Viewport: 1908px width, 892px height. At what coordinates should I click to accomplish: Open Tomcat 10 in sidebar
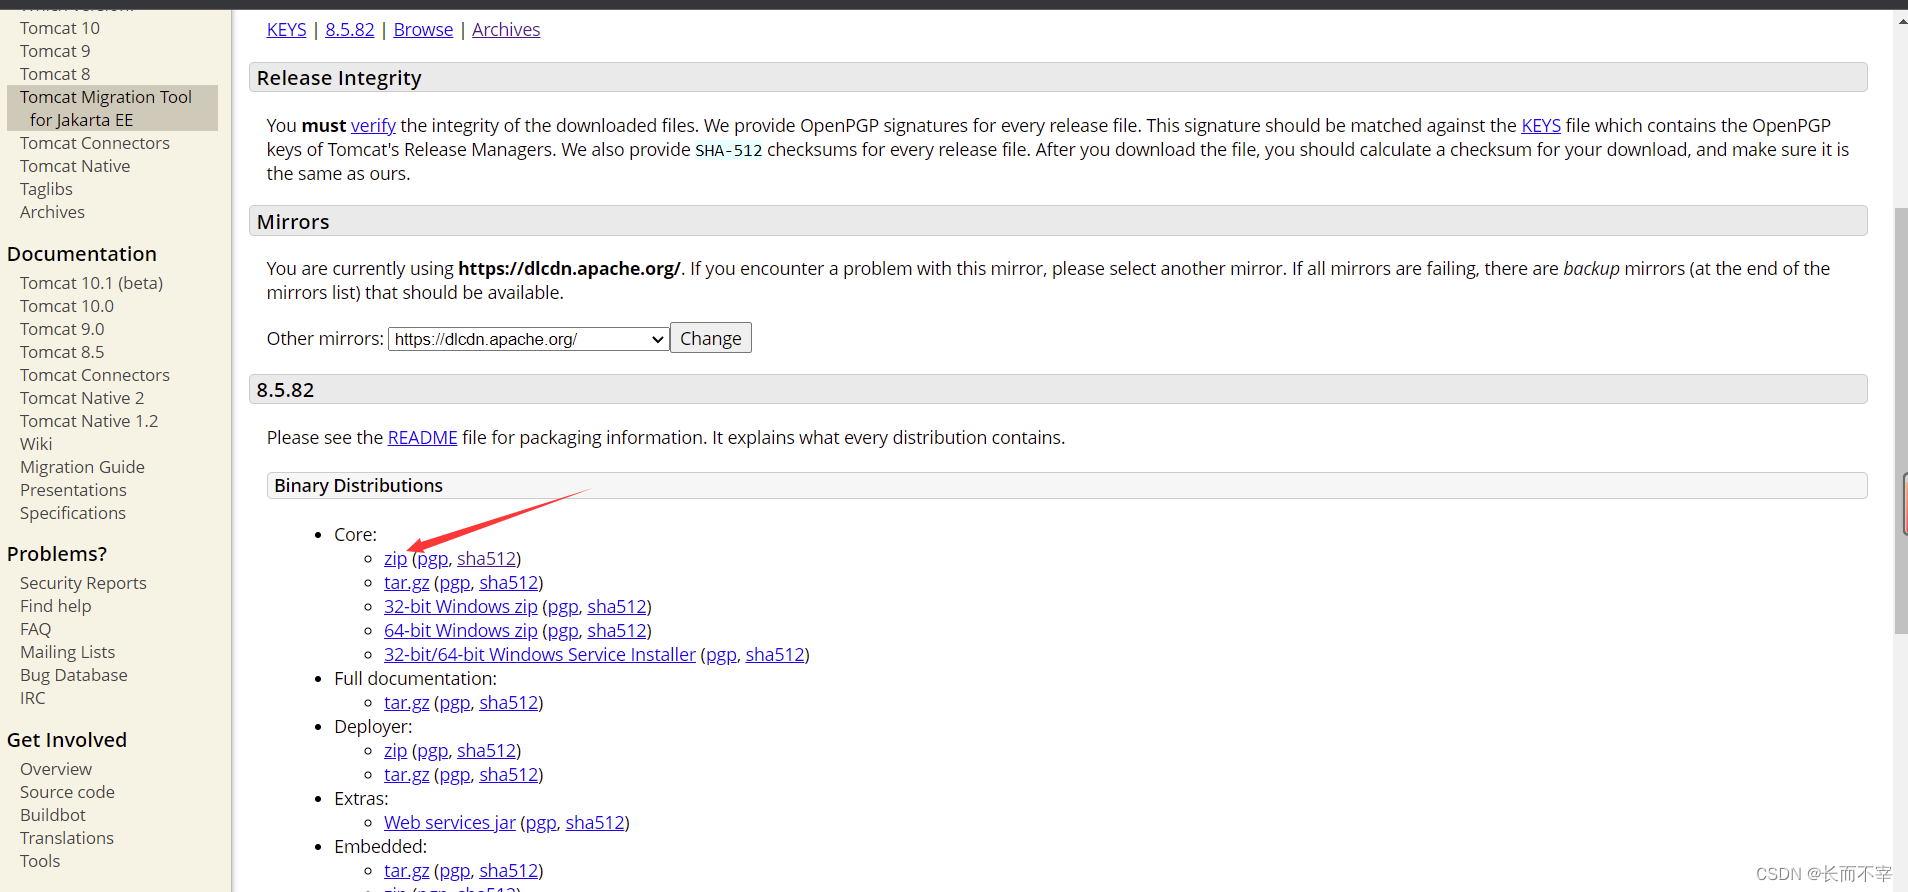click(60, 28)
